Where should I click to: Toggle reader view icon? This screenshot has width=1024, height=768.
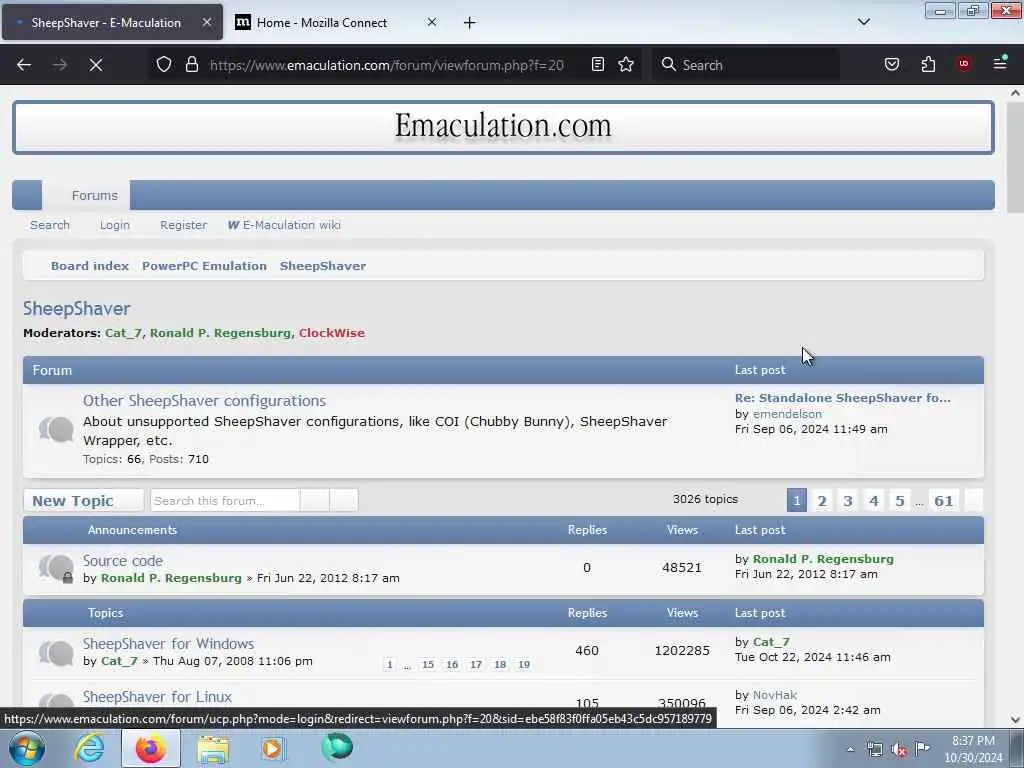598,64
